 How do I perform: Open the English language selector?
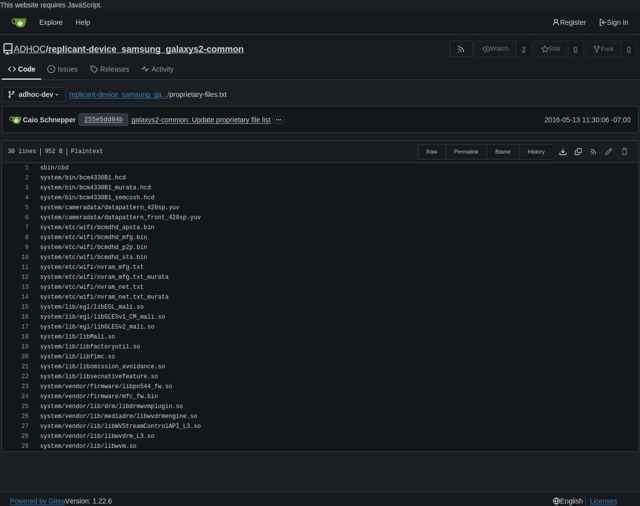(567, 501)
